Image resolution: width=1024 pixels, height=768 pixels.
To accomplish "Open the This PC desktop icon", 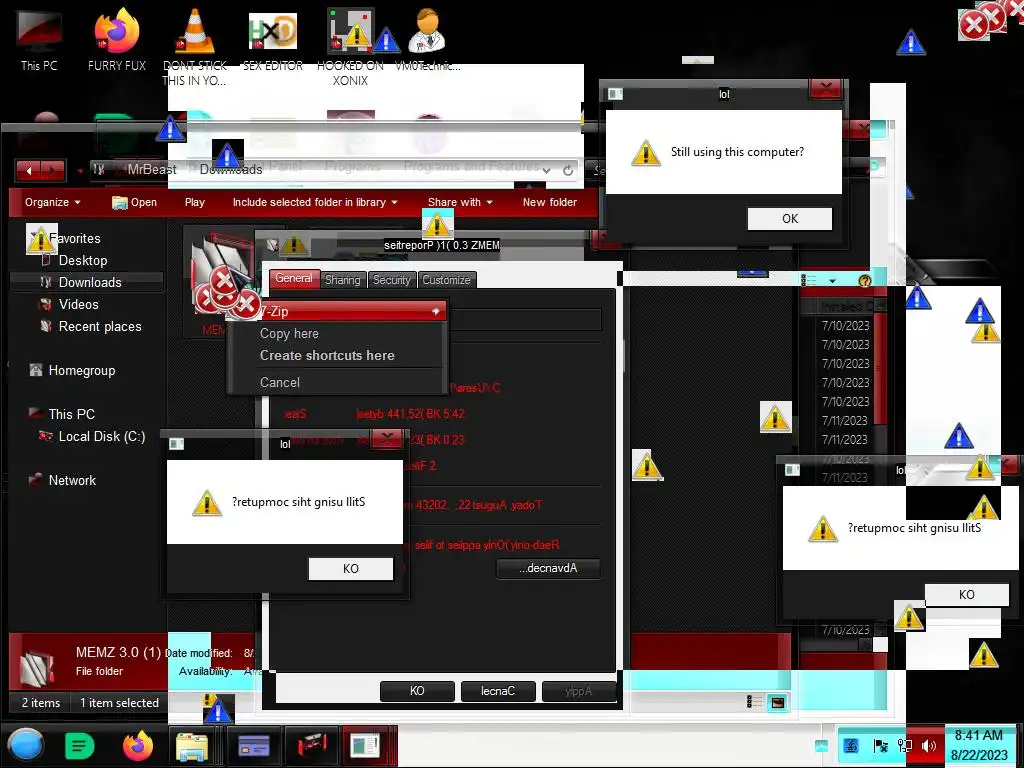I will click(x=39, y=39).
